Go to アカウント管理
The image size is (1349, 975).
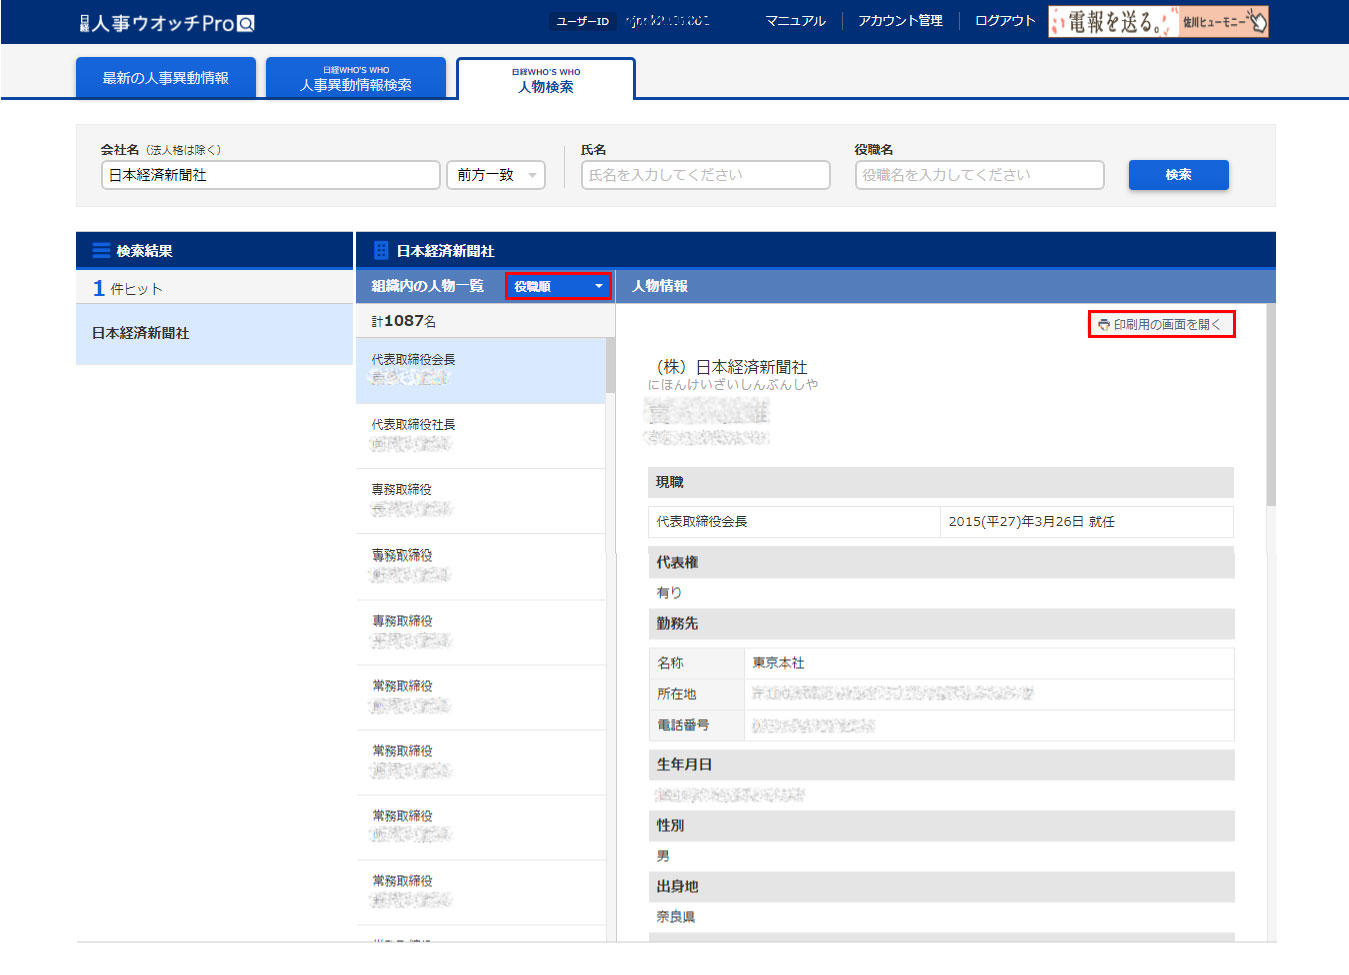point(900,21)
